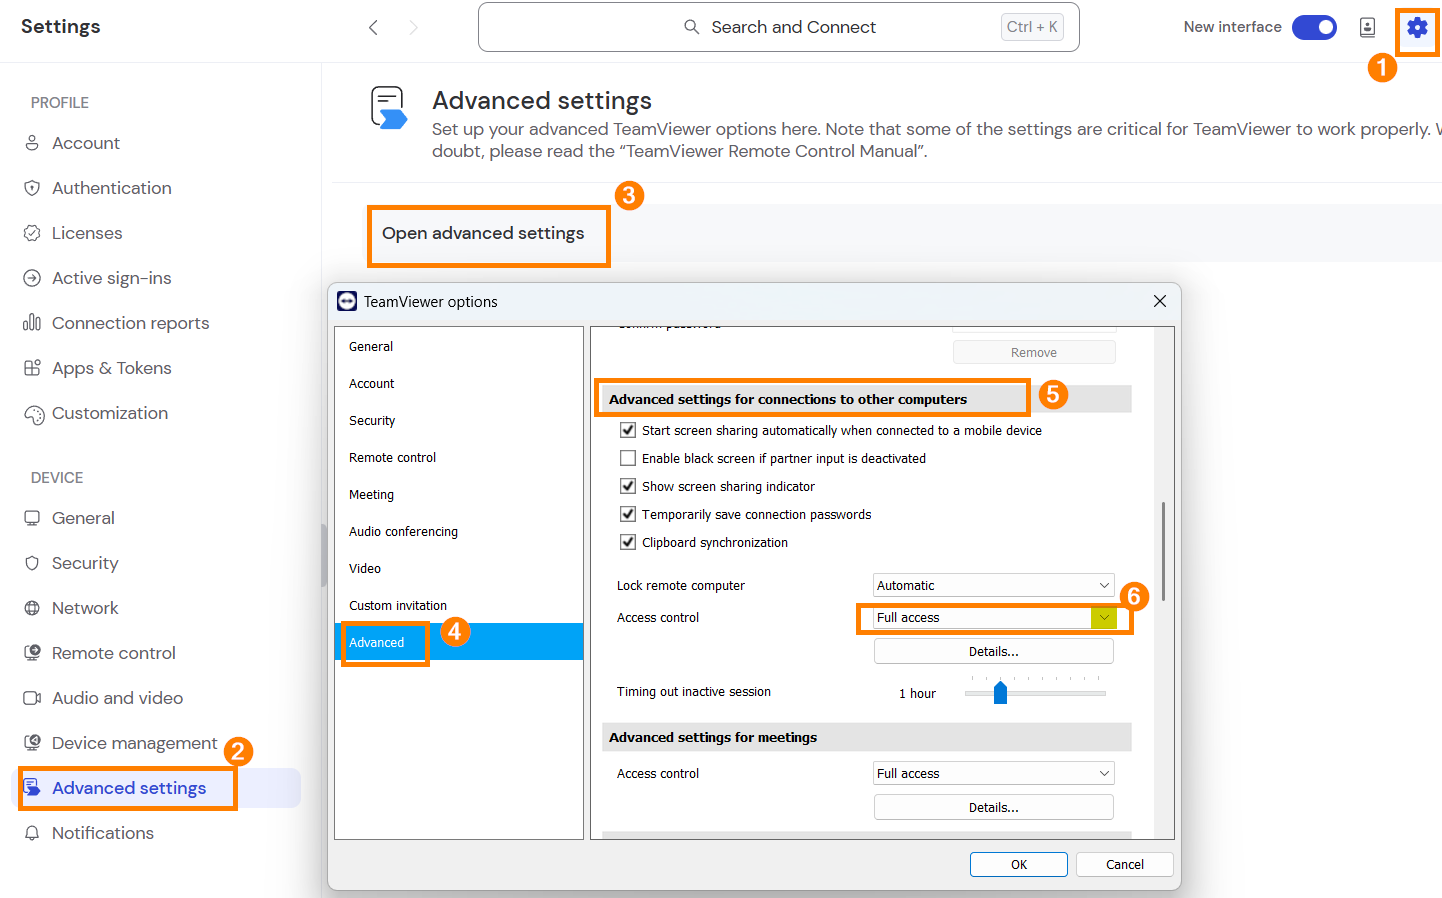1442x898 pixels.
Task: Click the Advanced settings sidebar icon
Action: coord(32,788)
